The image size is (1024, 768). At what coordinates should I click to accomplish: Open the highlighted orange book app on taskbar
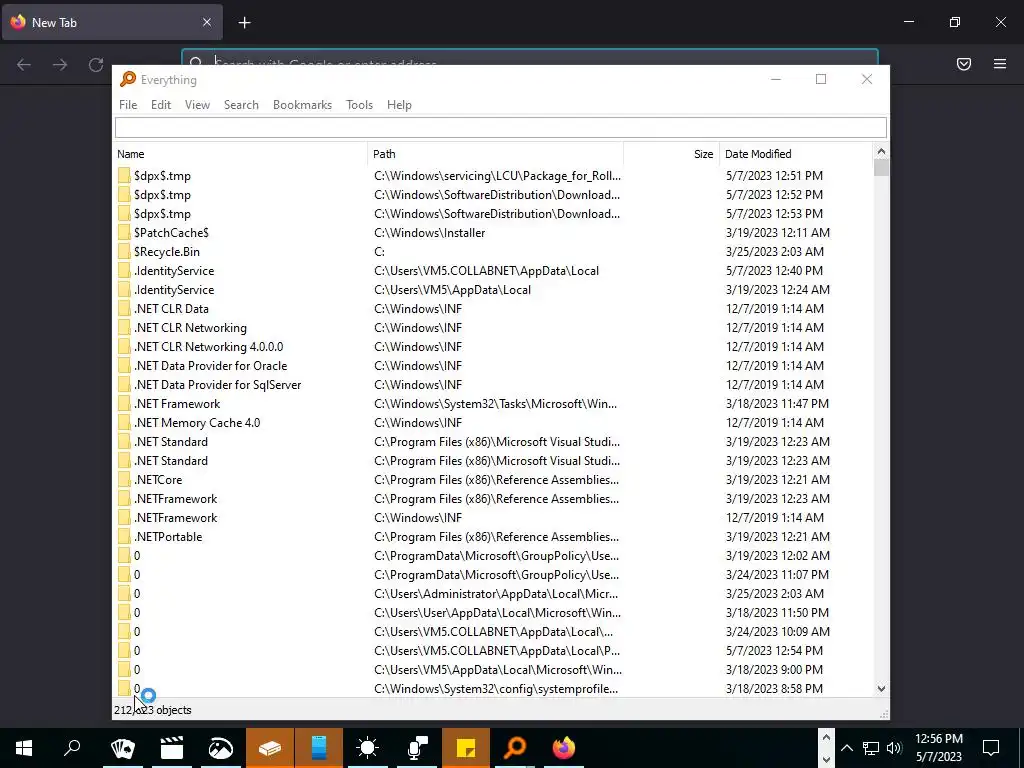coord(270,748)
